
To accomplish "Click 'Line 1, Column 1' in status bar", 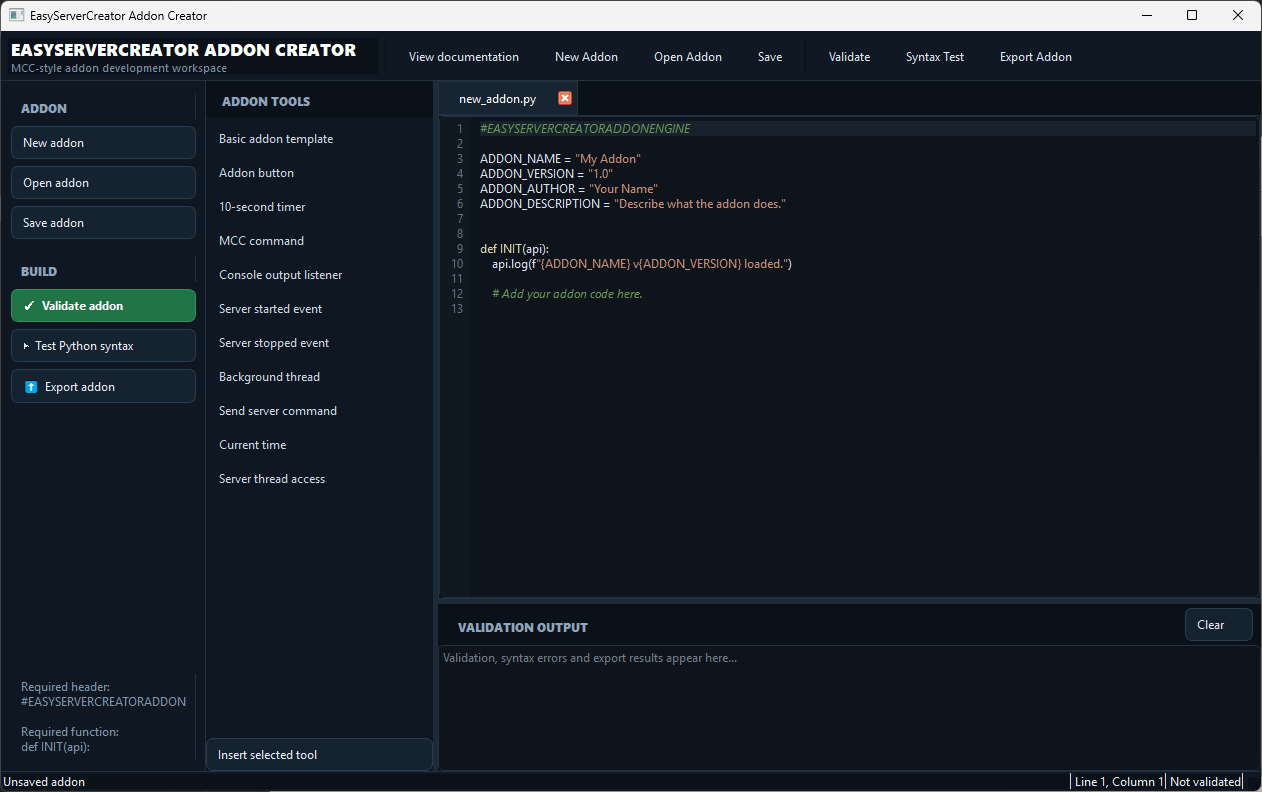I will pyautogui.click(x=1118, y=782).
